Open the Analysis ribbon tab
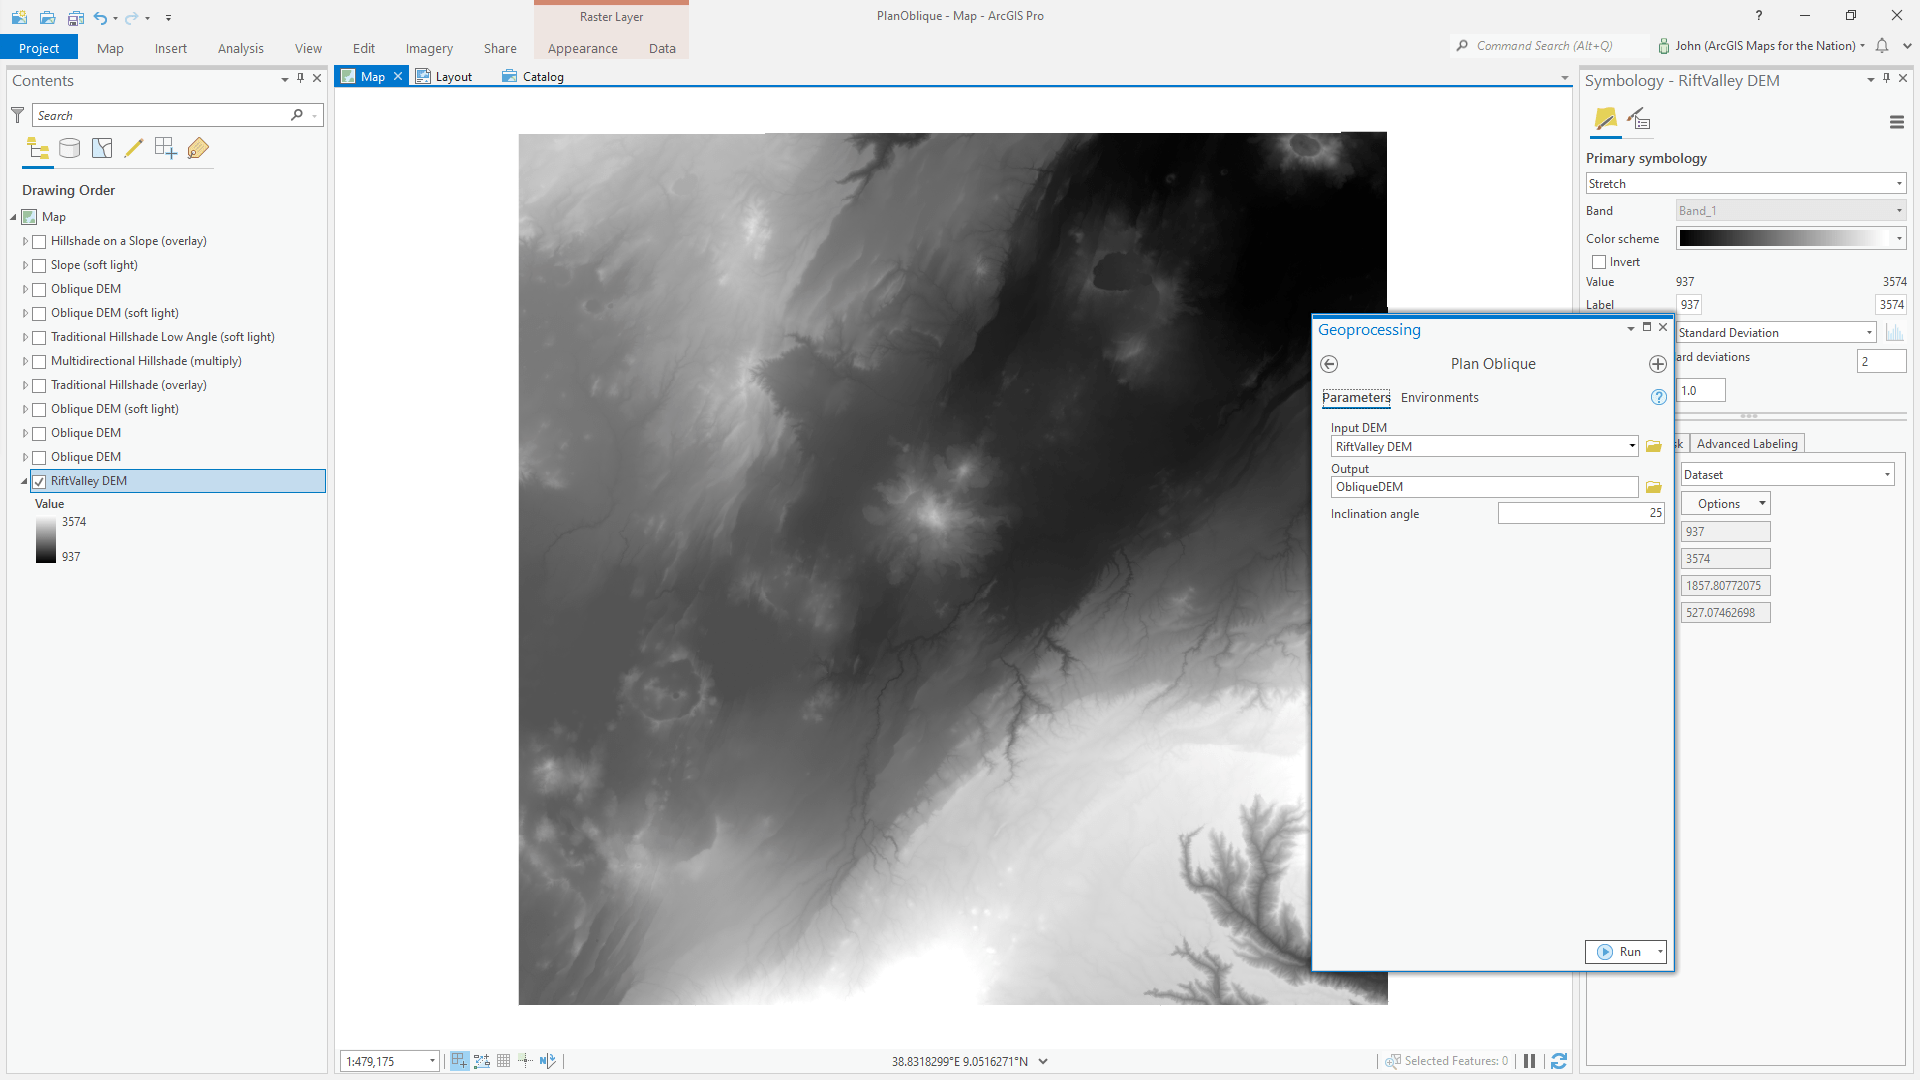The image size is (1920, 1080). (240, 48)
